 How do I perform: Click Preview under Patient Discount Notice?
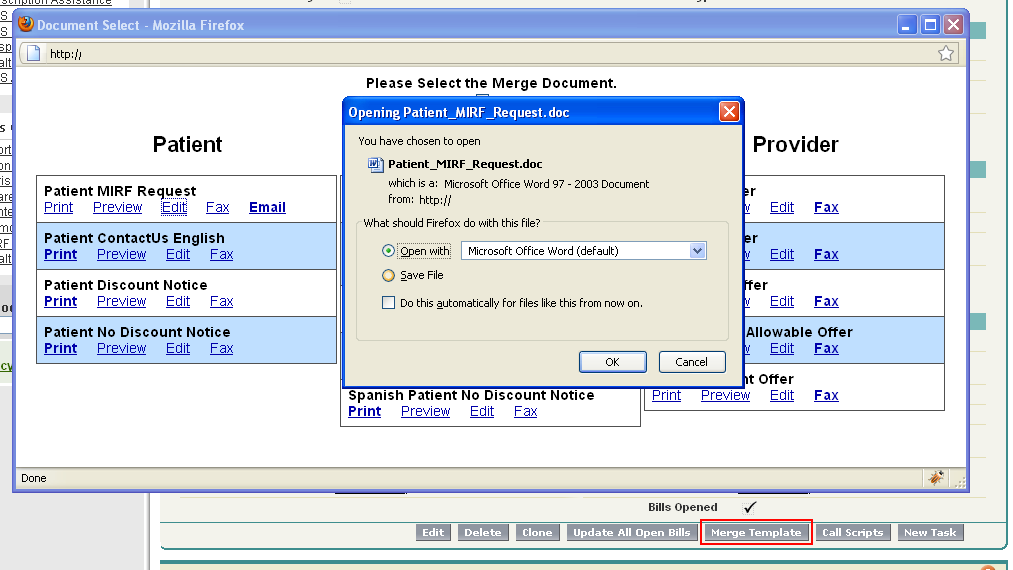pyautogui.click(x=121, y=302)
